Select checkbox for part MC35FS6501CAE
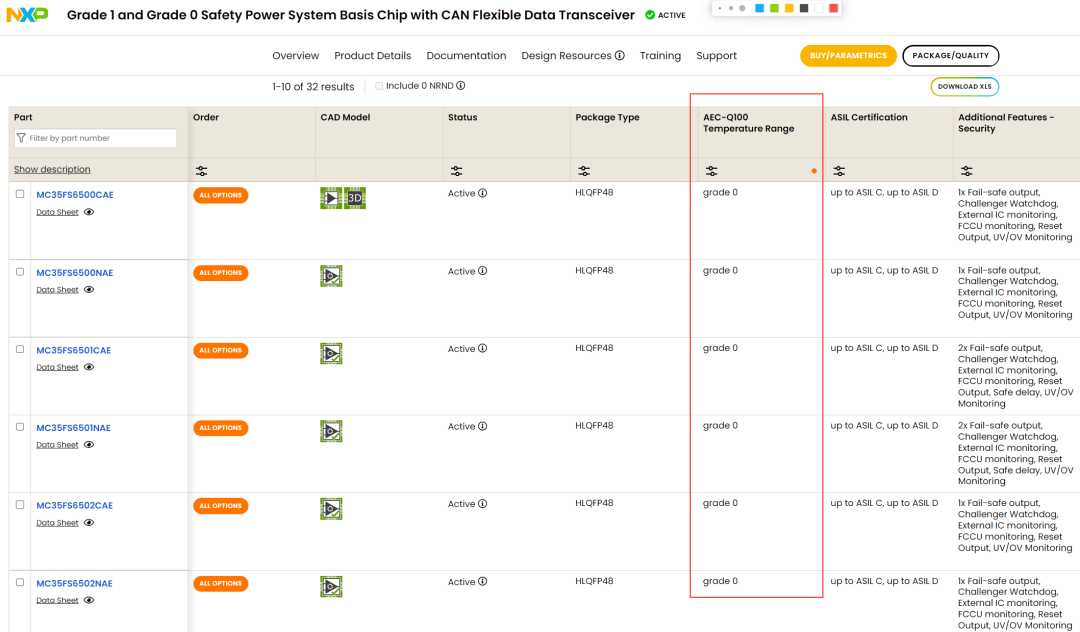This screenshot has width=1080, height=632. [20, 349]
